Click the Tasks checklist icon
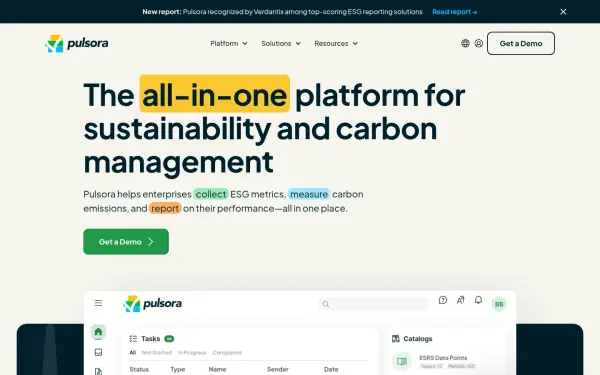The image size is (600, 375). click(133, 339)
